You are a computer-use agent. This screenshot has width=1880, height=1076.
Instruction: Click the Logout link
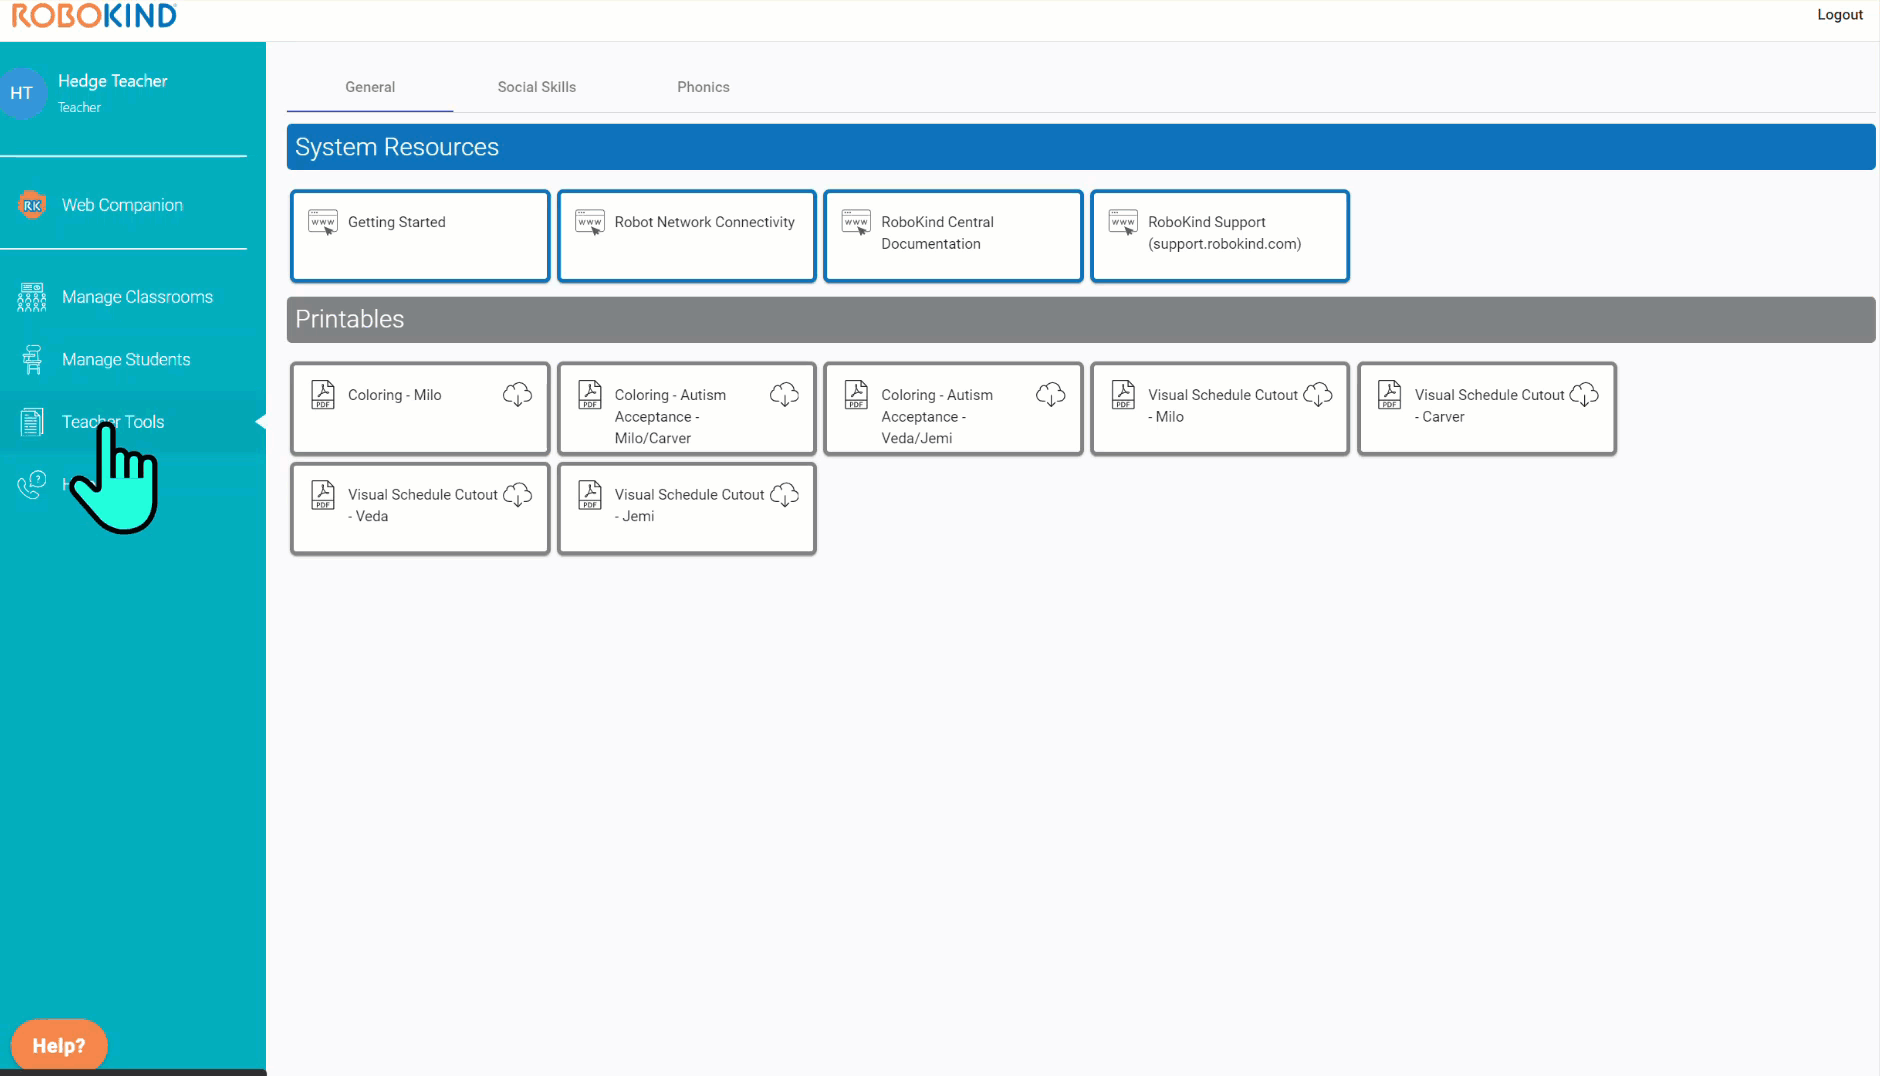click(x=1839, y=15)
